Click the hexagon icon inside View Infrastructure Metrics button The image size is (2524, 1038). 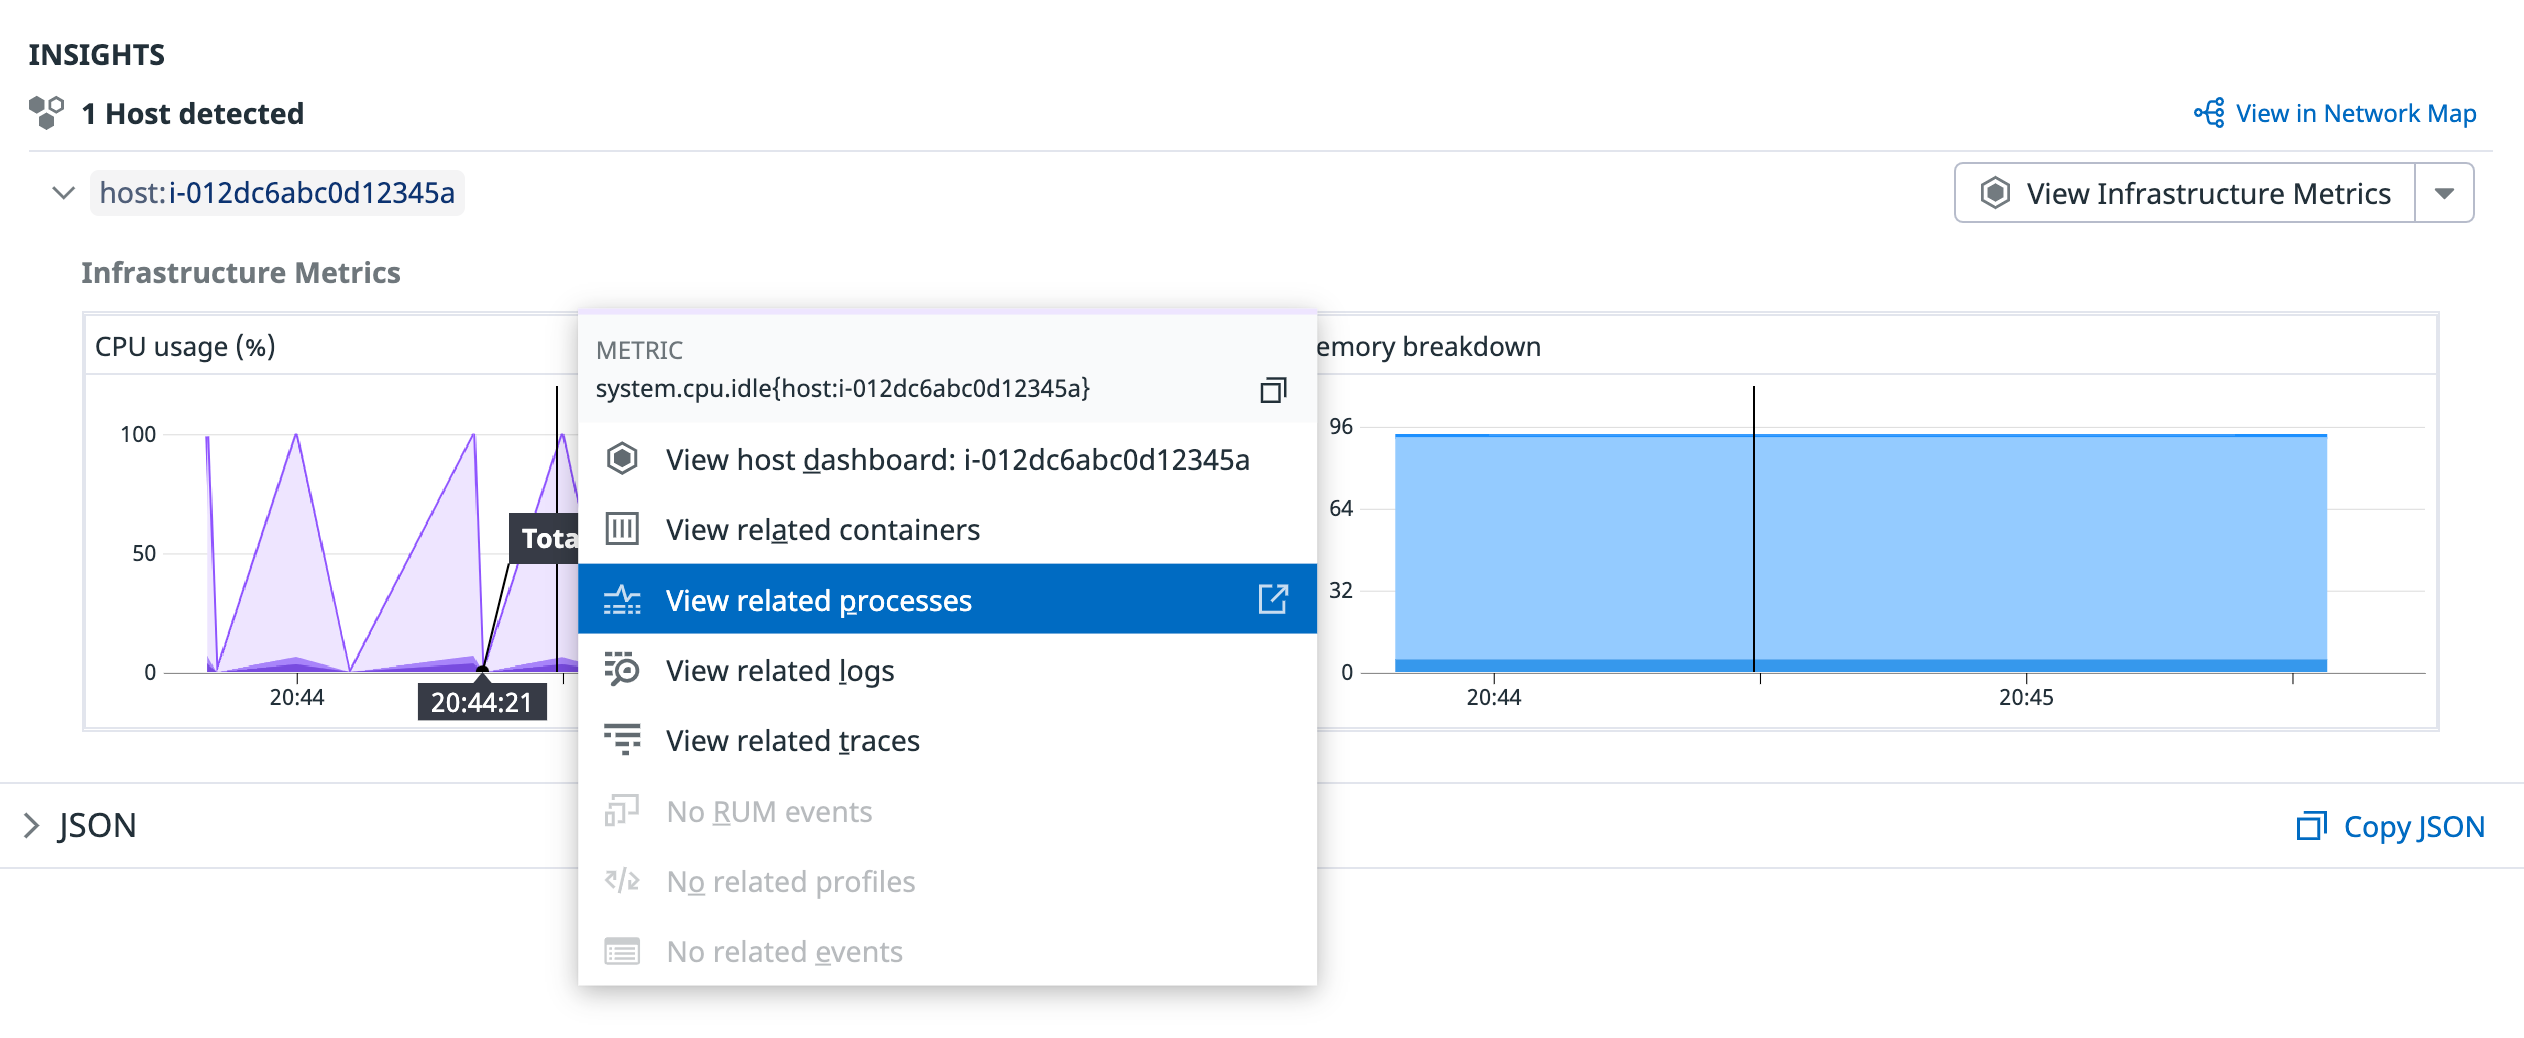(x=1996, y=193)
